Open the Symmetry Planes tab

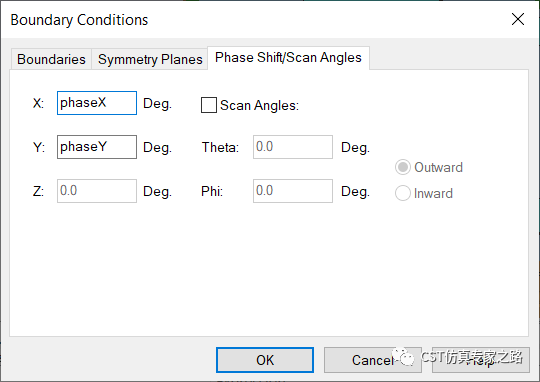tap(150, 59)
